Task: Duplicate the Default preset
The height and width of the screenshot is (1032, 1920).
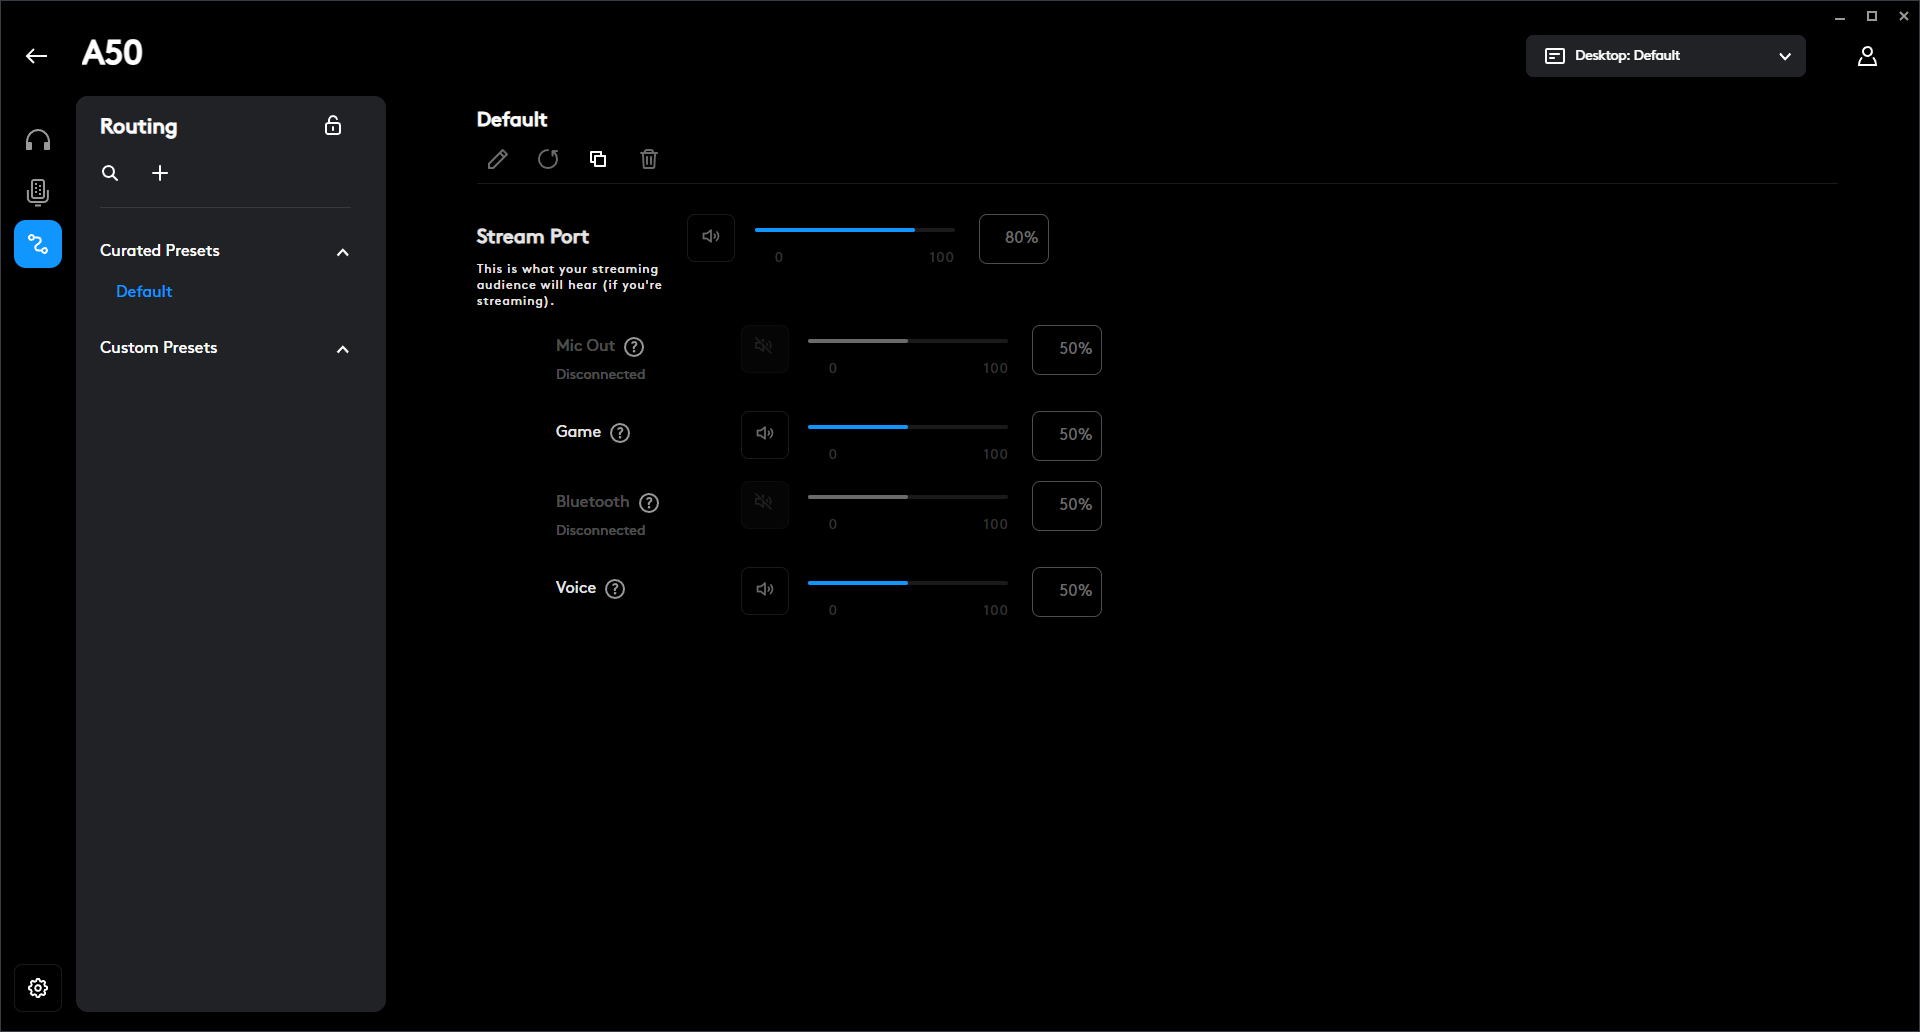Action: (598, 159)
